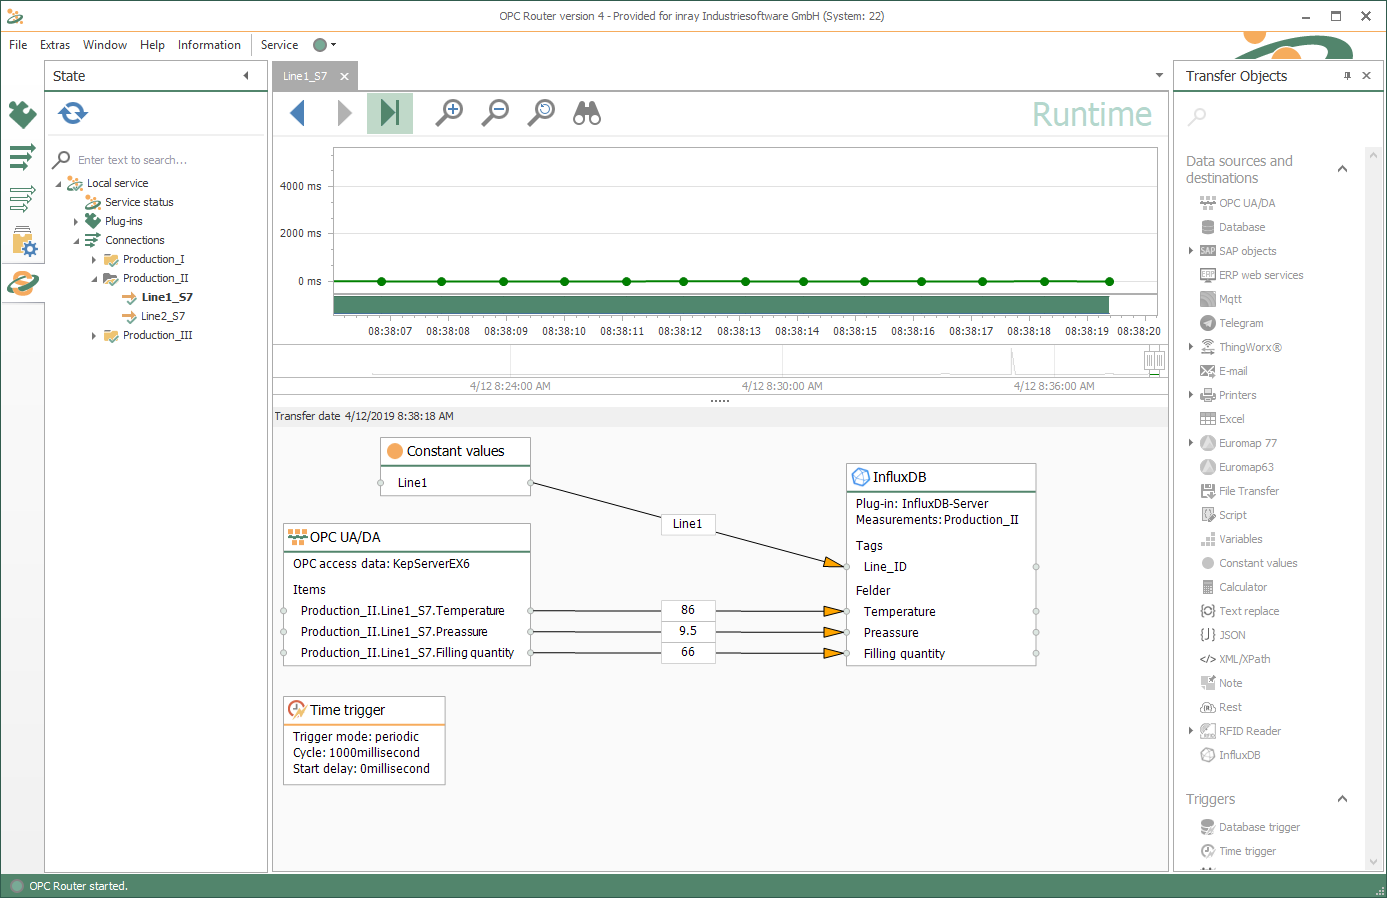Choose the Mqtt transfer object
This screenshot has height=898, width=1387.
(1230, 299)
